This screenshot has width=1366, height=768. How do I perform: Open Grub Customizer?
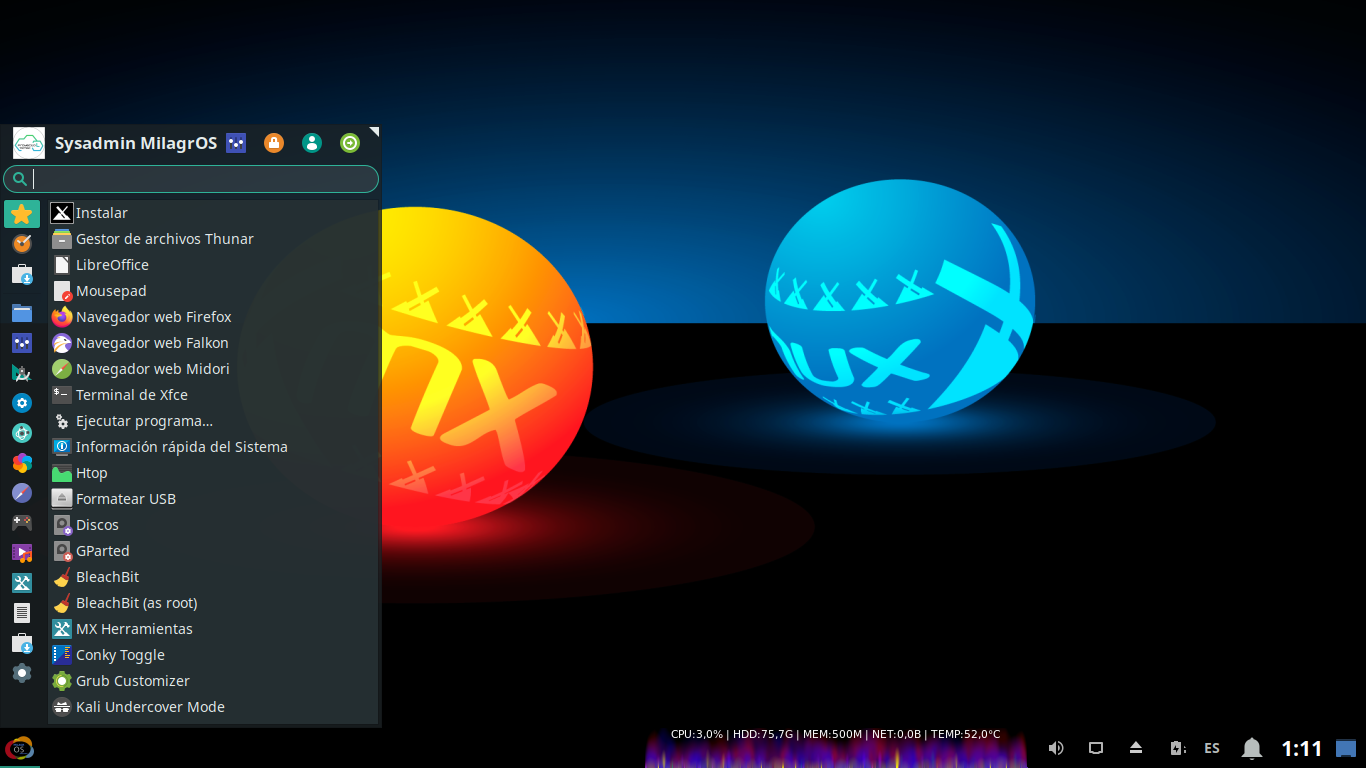point(132,681)
